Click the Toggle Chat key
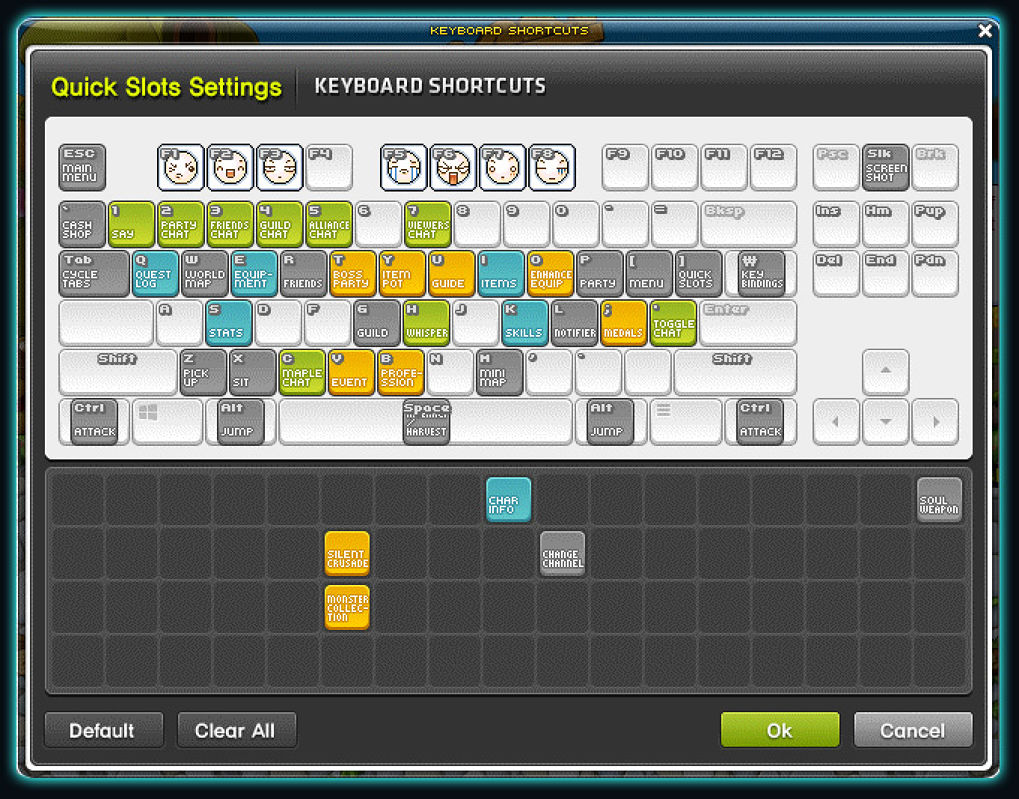Viewport: 1019px width, 799px height. [673, 323]
